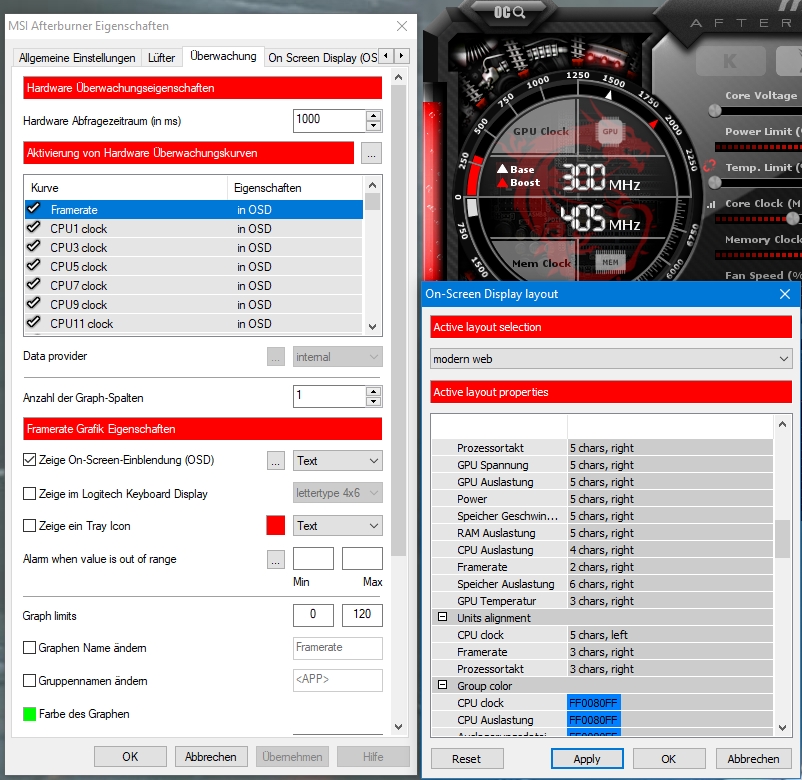Click Abbrechen in the Eigenschaften dialog

point(211,756)
